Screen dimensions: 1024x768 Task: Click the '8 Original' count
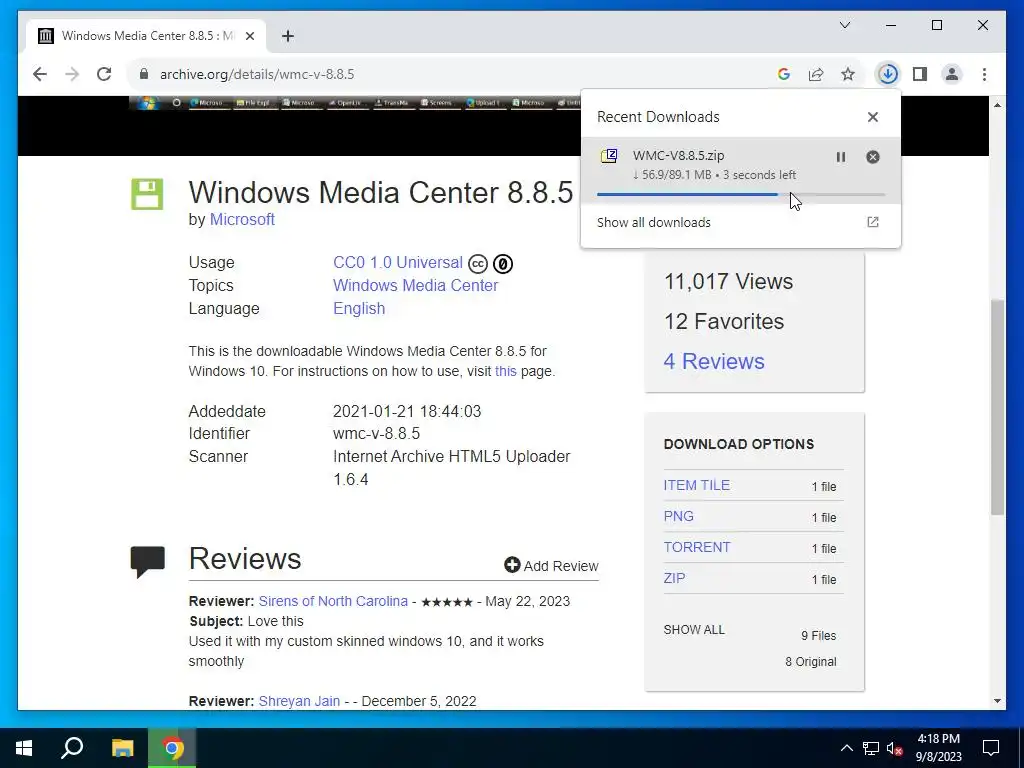[x=810, y=662]
